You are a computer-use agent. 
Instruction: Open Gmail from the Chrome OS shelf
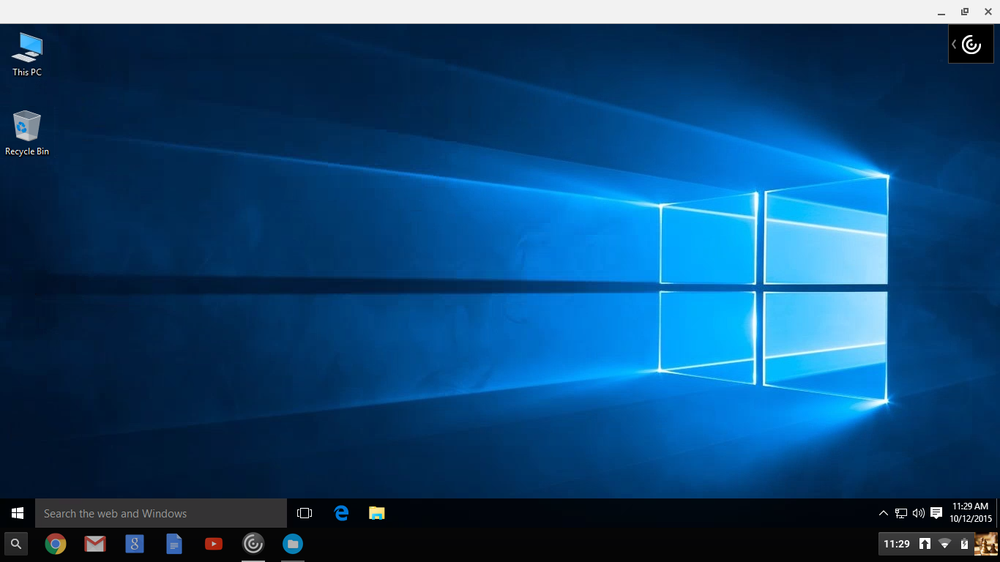click(x=95, y=544)
